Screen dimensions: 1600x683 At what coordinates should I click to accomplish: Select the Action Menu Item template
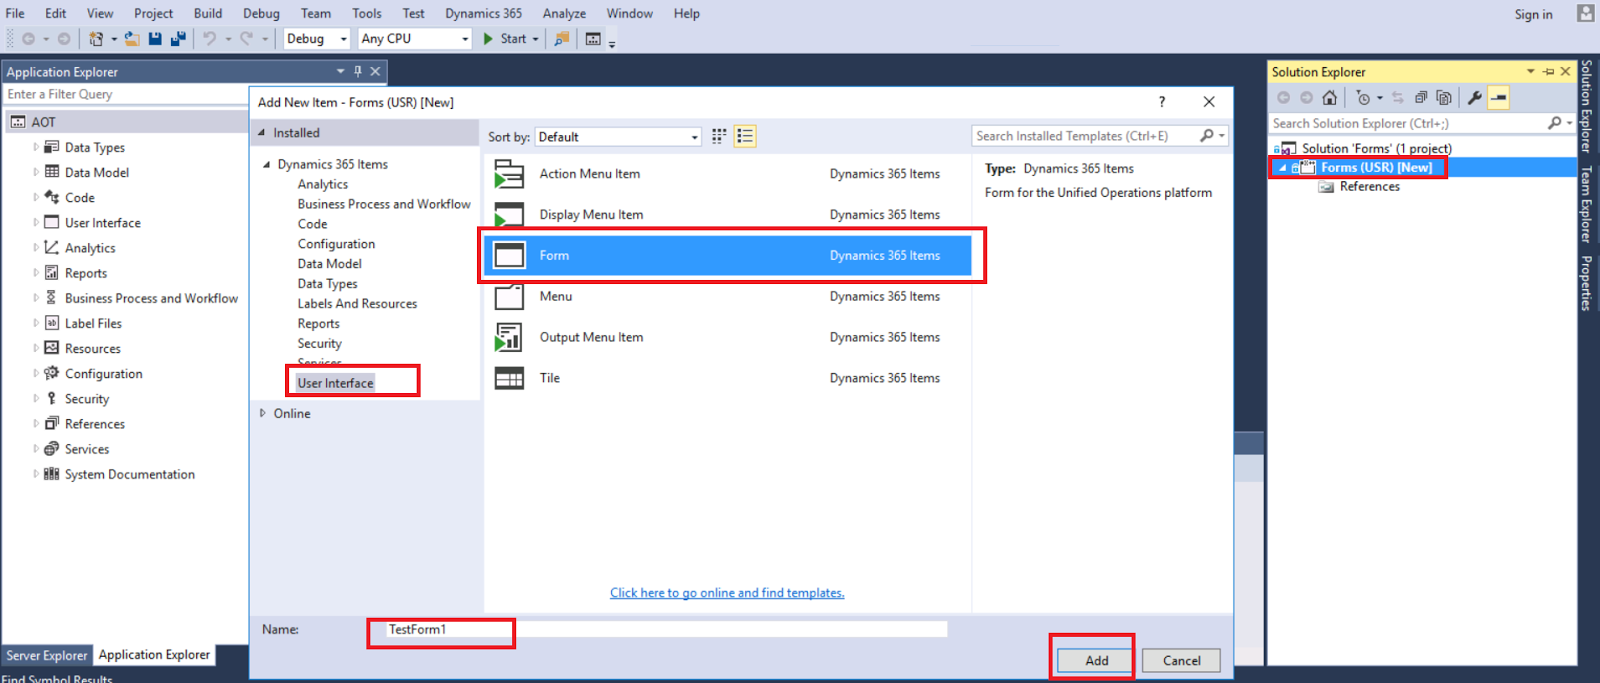(x=728, y=174)
